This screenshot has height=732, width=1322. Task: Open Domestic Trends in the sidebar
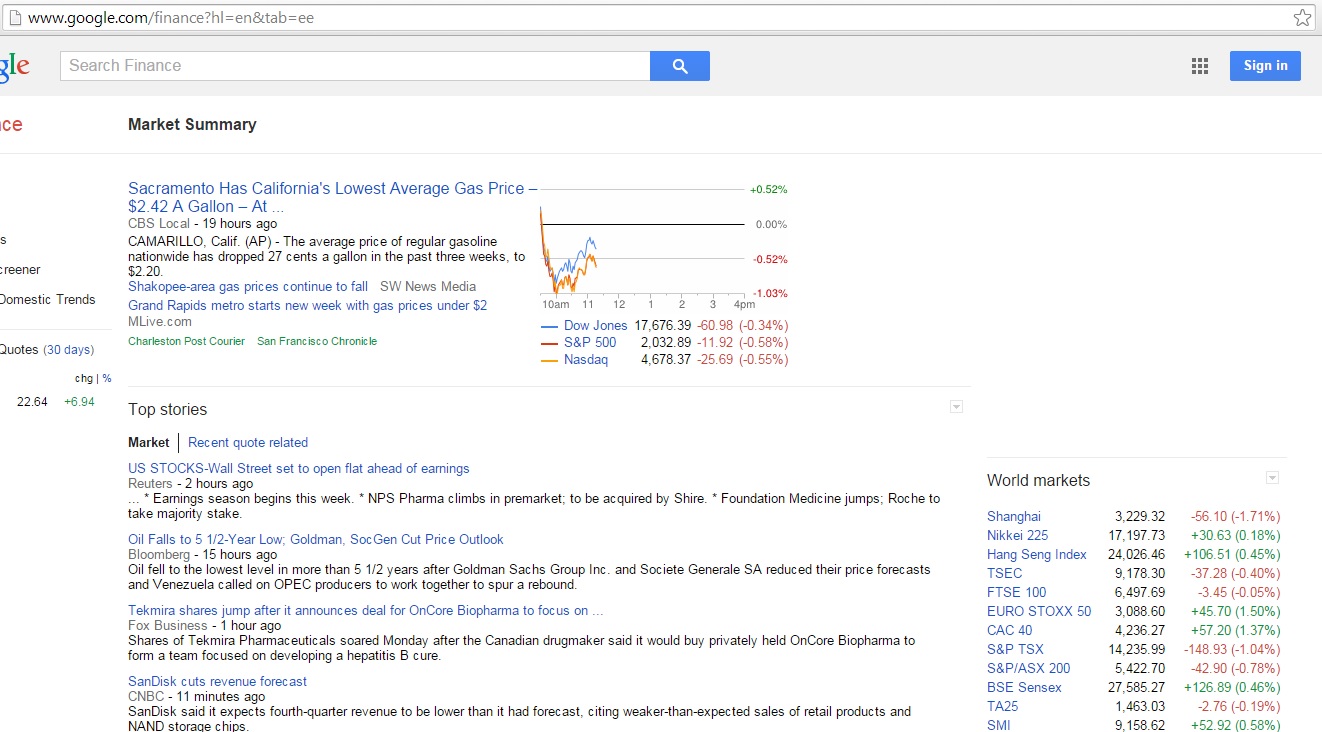click(x=48, y=299)
